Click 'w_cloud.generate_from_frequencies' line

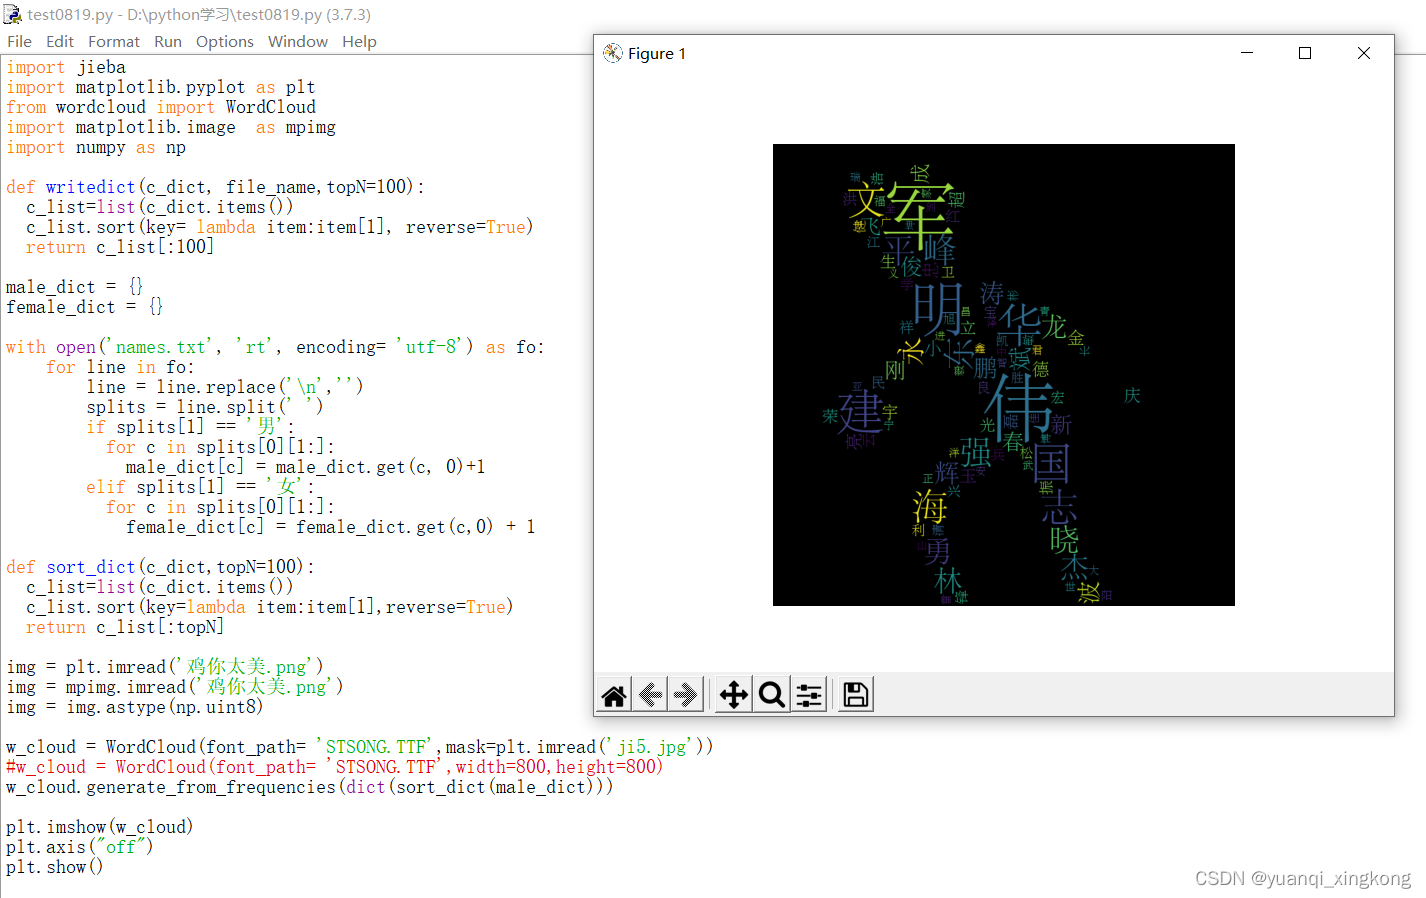310,787
